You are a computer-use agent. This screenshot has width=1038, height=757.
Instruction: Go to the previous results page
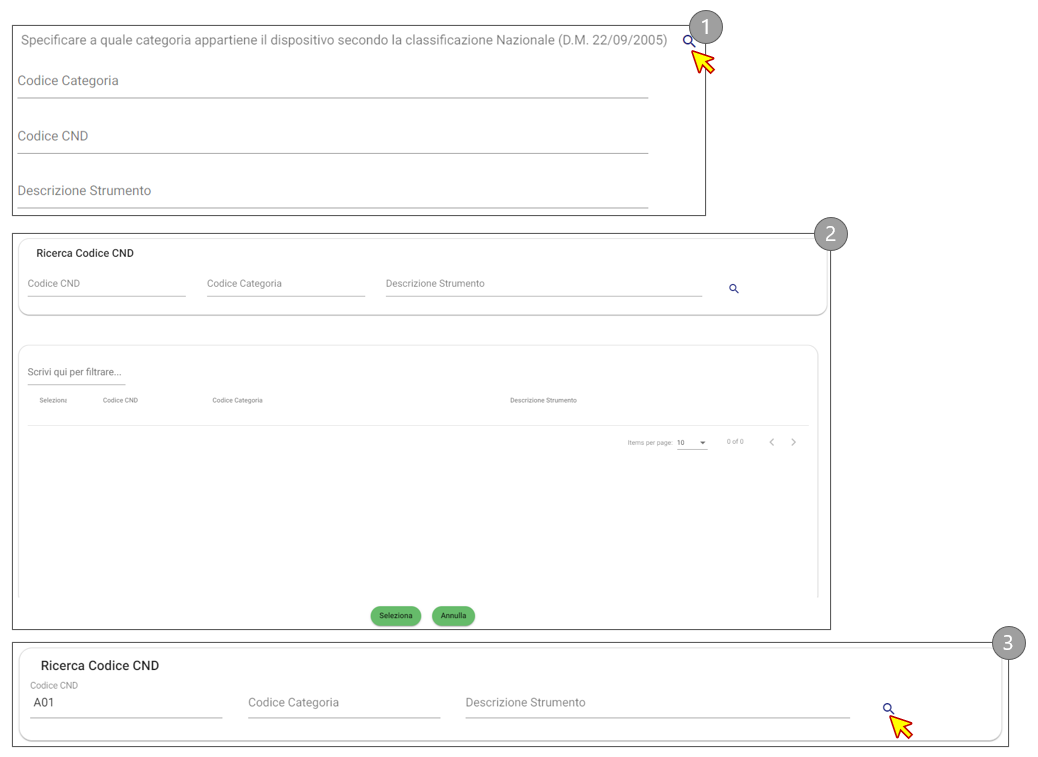pos(771,442)
